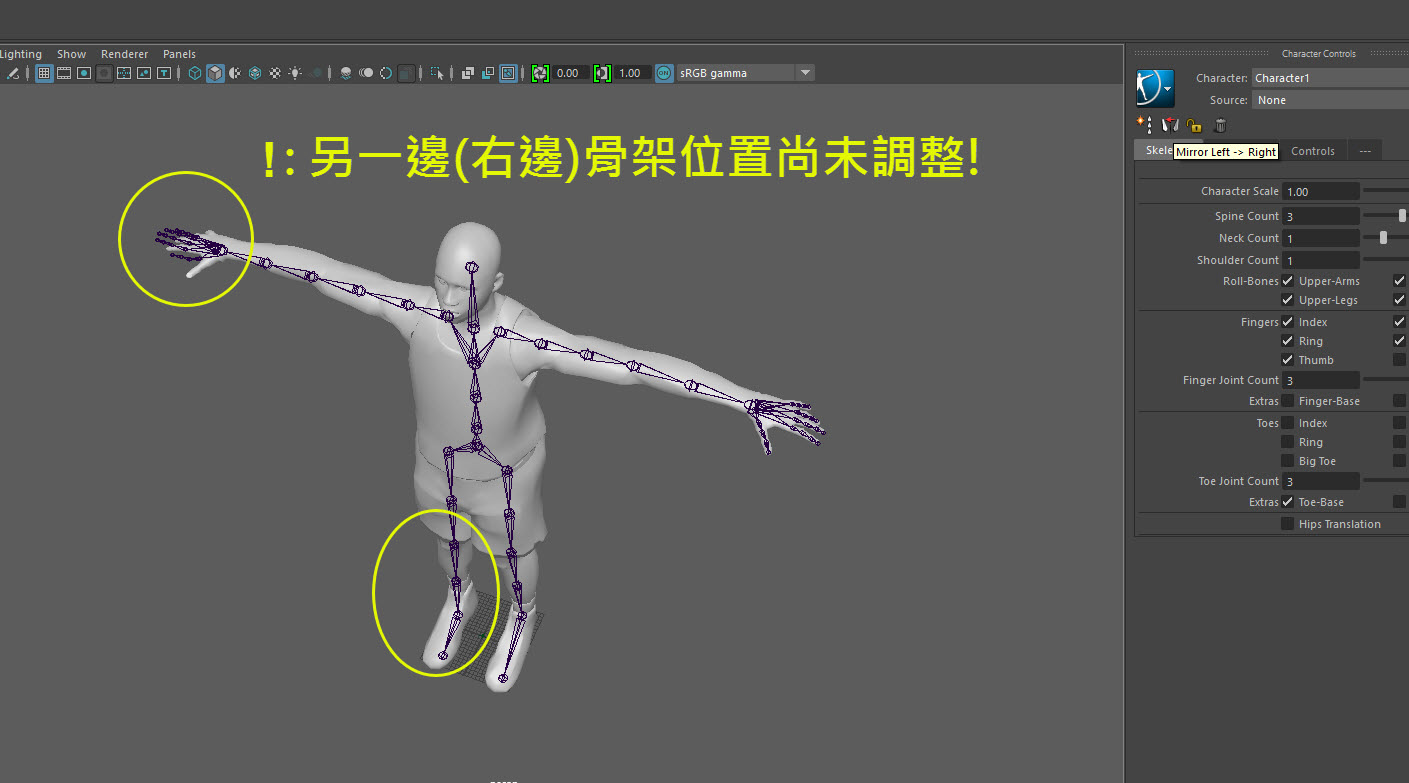Enable Hips Translation checkbox

point(1288,524)
